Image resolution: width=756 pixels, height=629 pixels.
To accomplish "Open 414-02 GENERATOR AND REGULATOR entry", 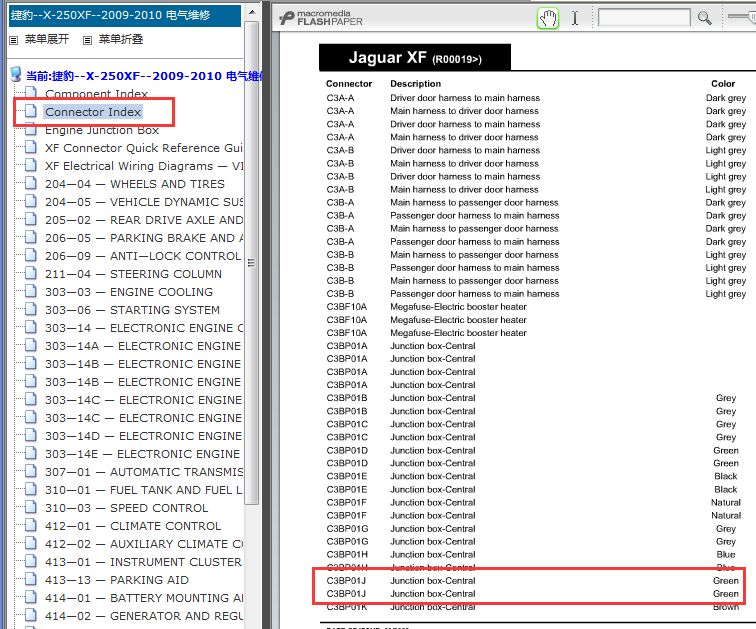I will [x=144, y=616].
